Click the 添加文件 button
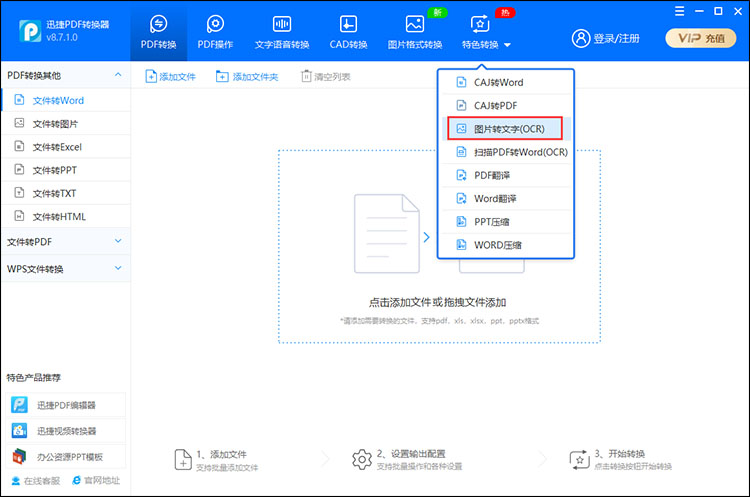 tap(170, 77)
